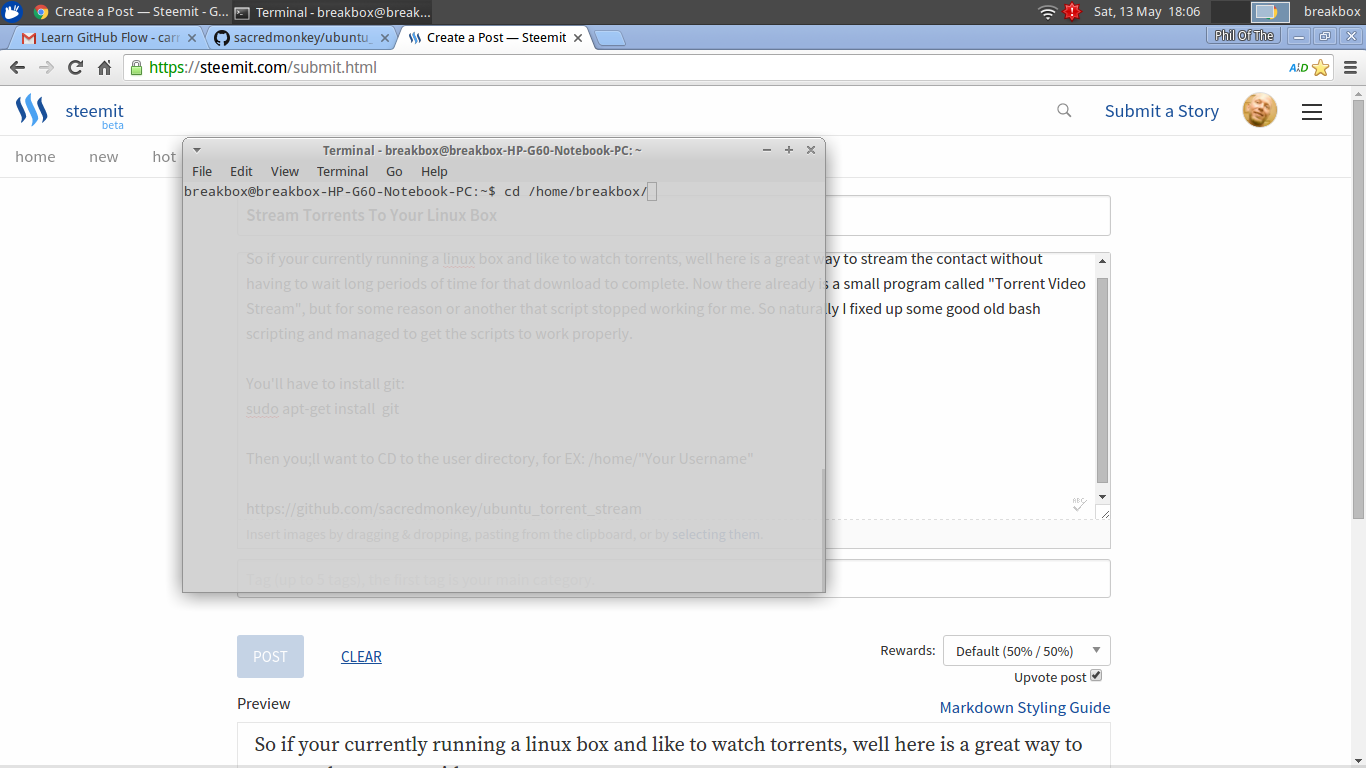1366x768 pixels.
Task: Click the Preview heading text
Action: (x=264, y=703)
